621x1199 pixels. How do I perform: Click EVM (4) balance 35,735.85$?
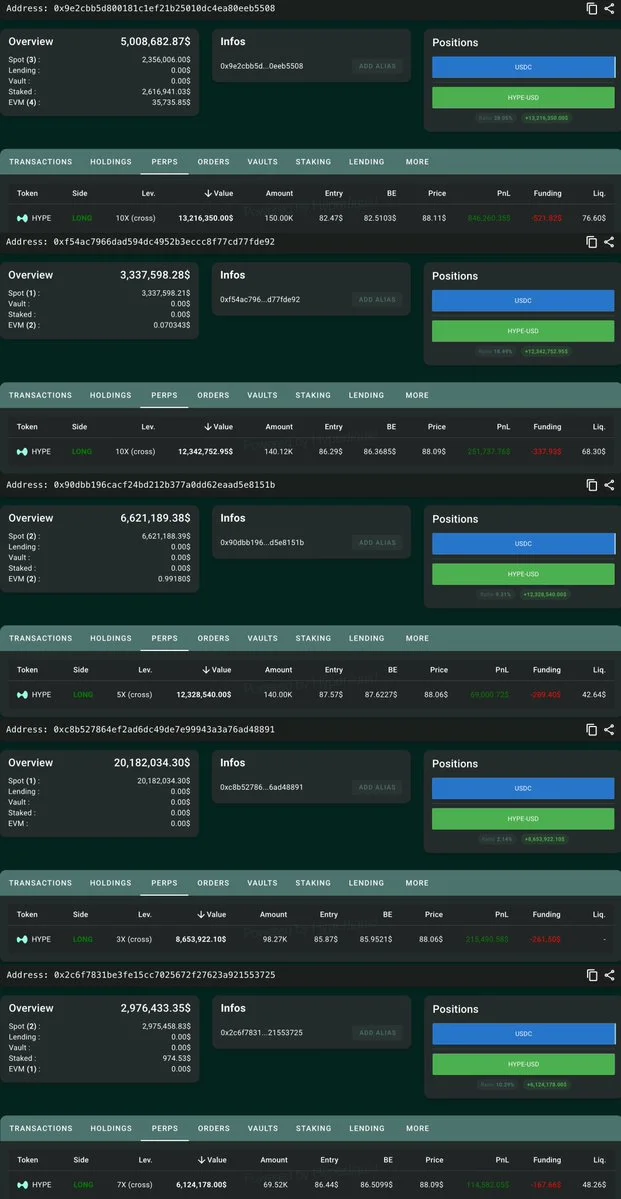click(171, 102)
